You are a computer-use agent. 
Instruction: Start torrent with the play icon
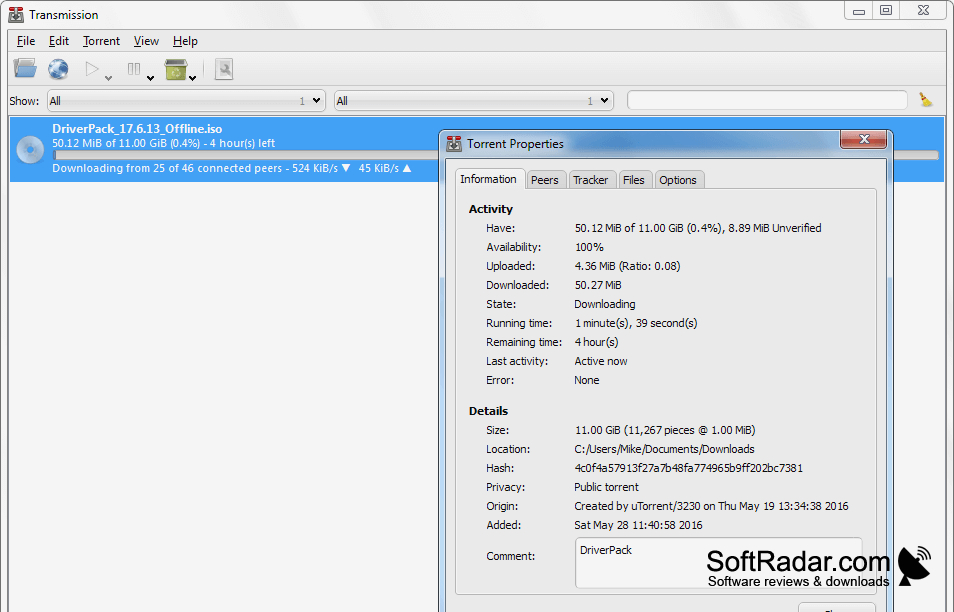coord(92,69)
